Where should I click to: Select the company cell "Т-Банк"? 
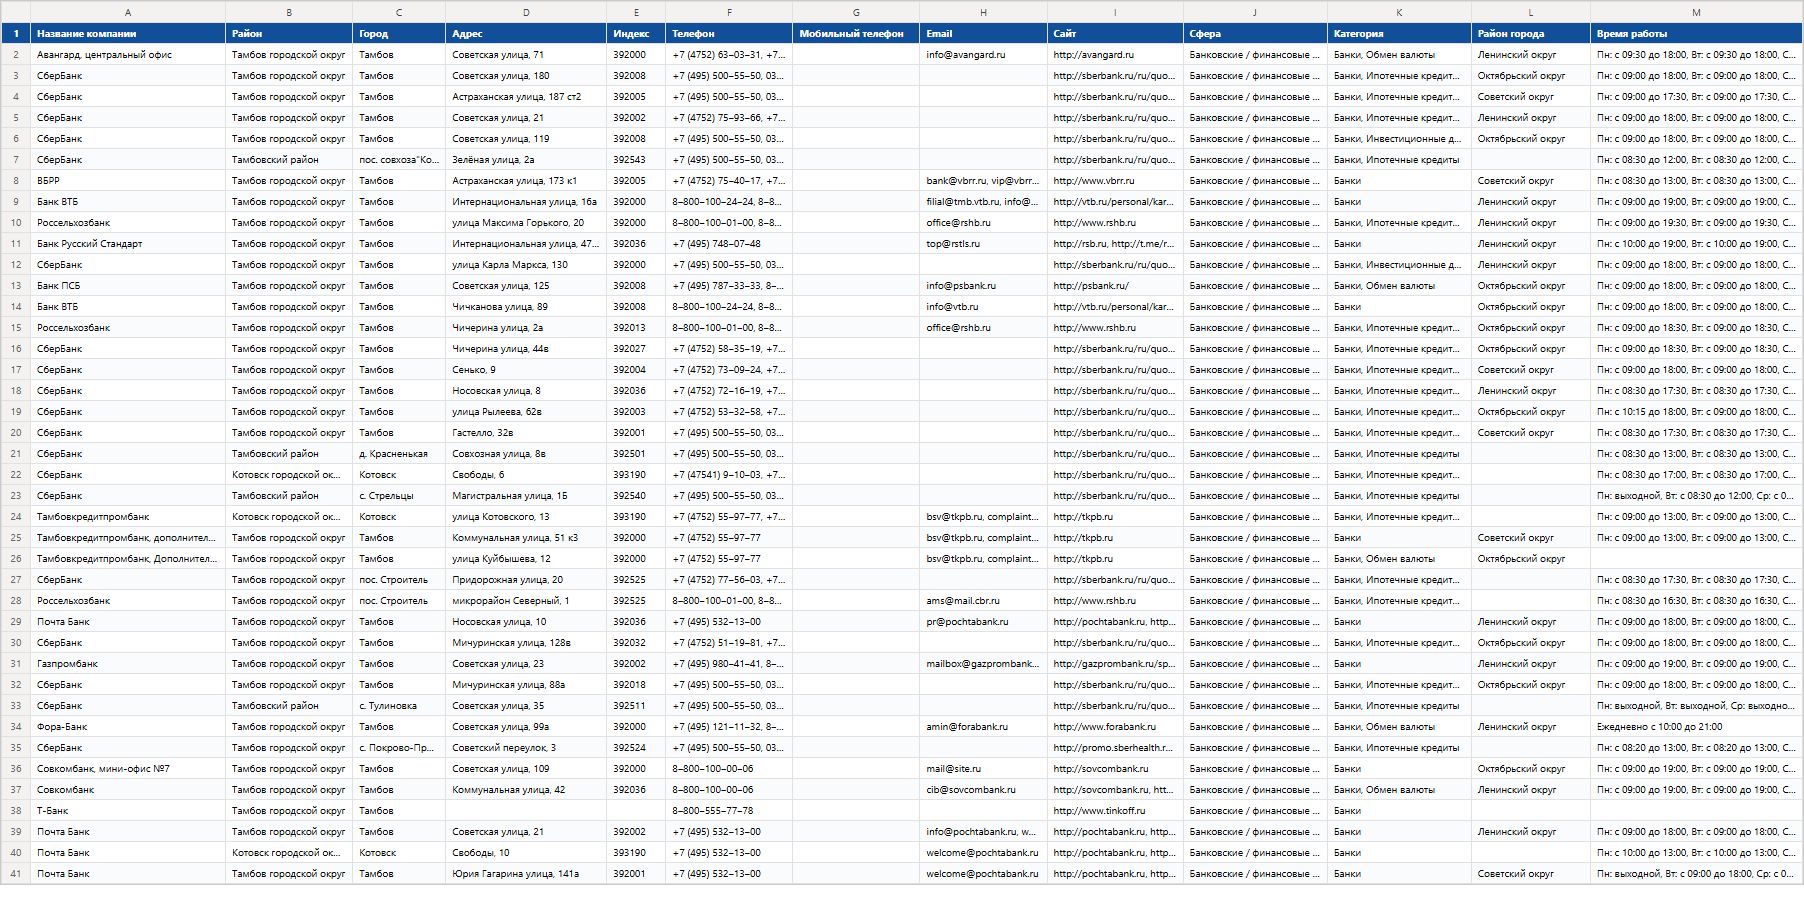coord(128,811)
